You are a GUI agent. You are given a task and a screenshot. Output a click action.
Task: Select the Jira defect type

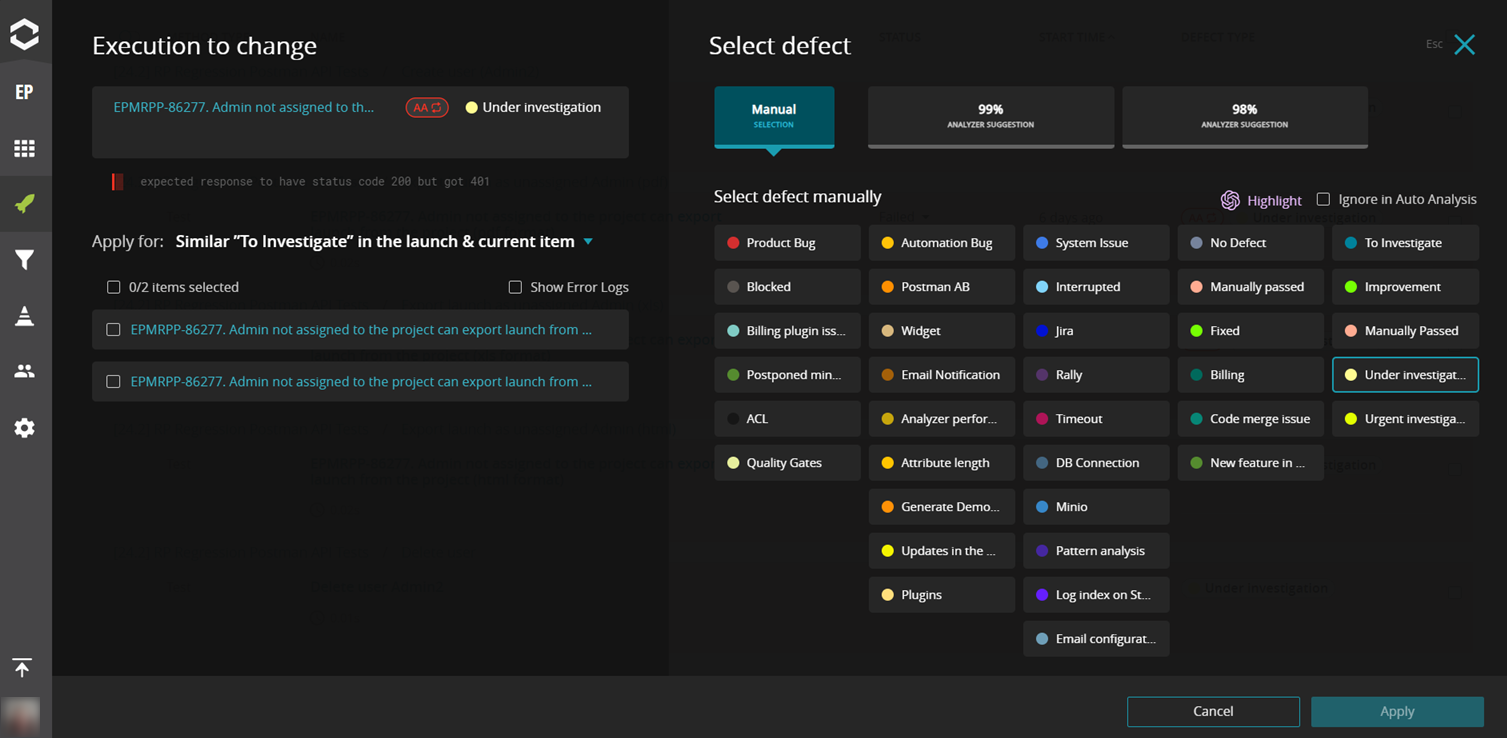coord(1096,331)
